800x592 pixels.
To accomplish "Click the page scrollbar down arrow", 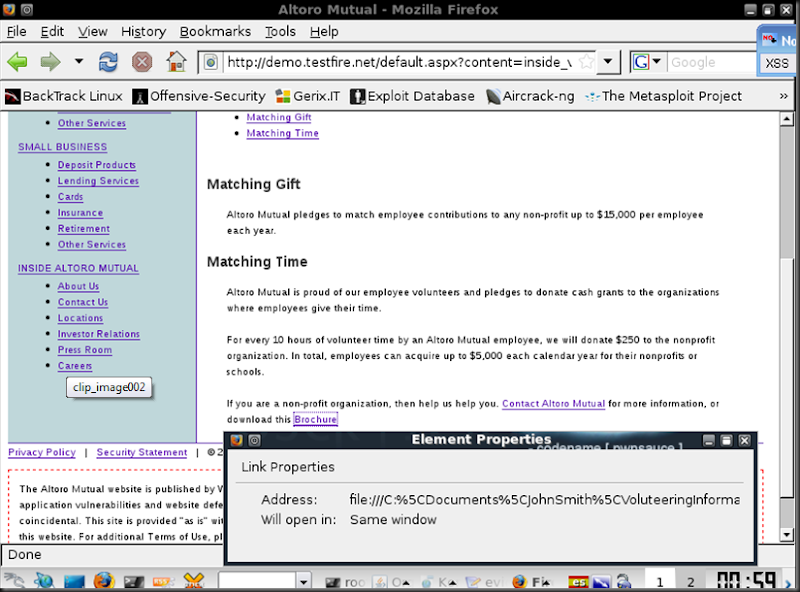I will pos(786,535).
